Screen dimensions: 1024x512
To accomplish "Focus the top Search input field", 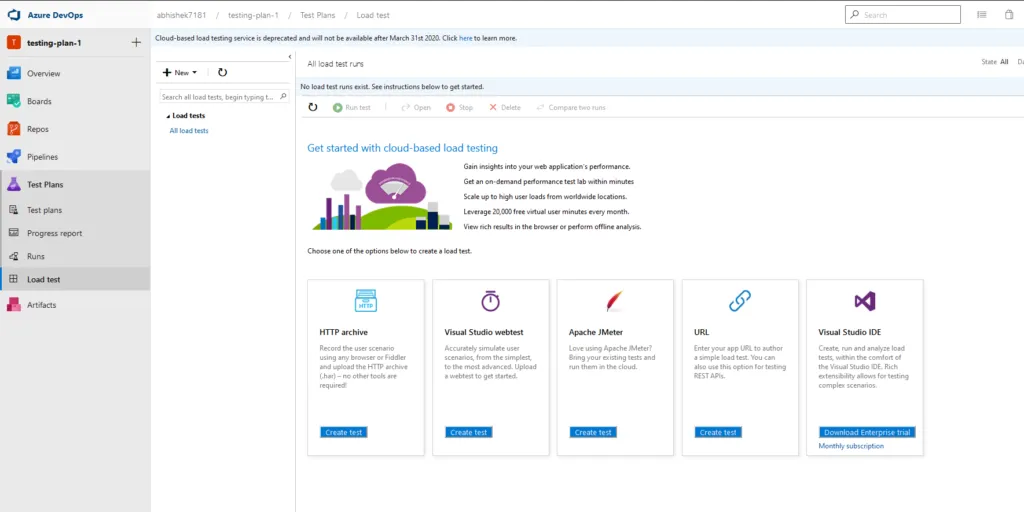I will tap(903, 14).
